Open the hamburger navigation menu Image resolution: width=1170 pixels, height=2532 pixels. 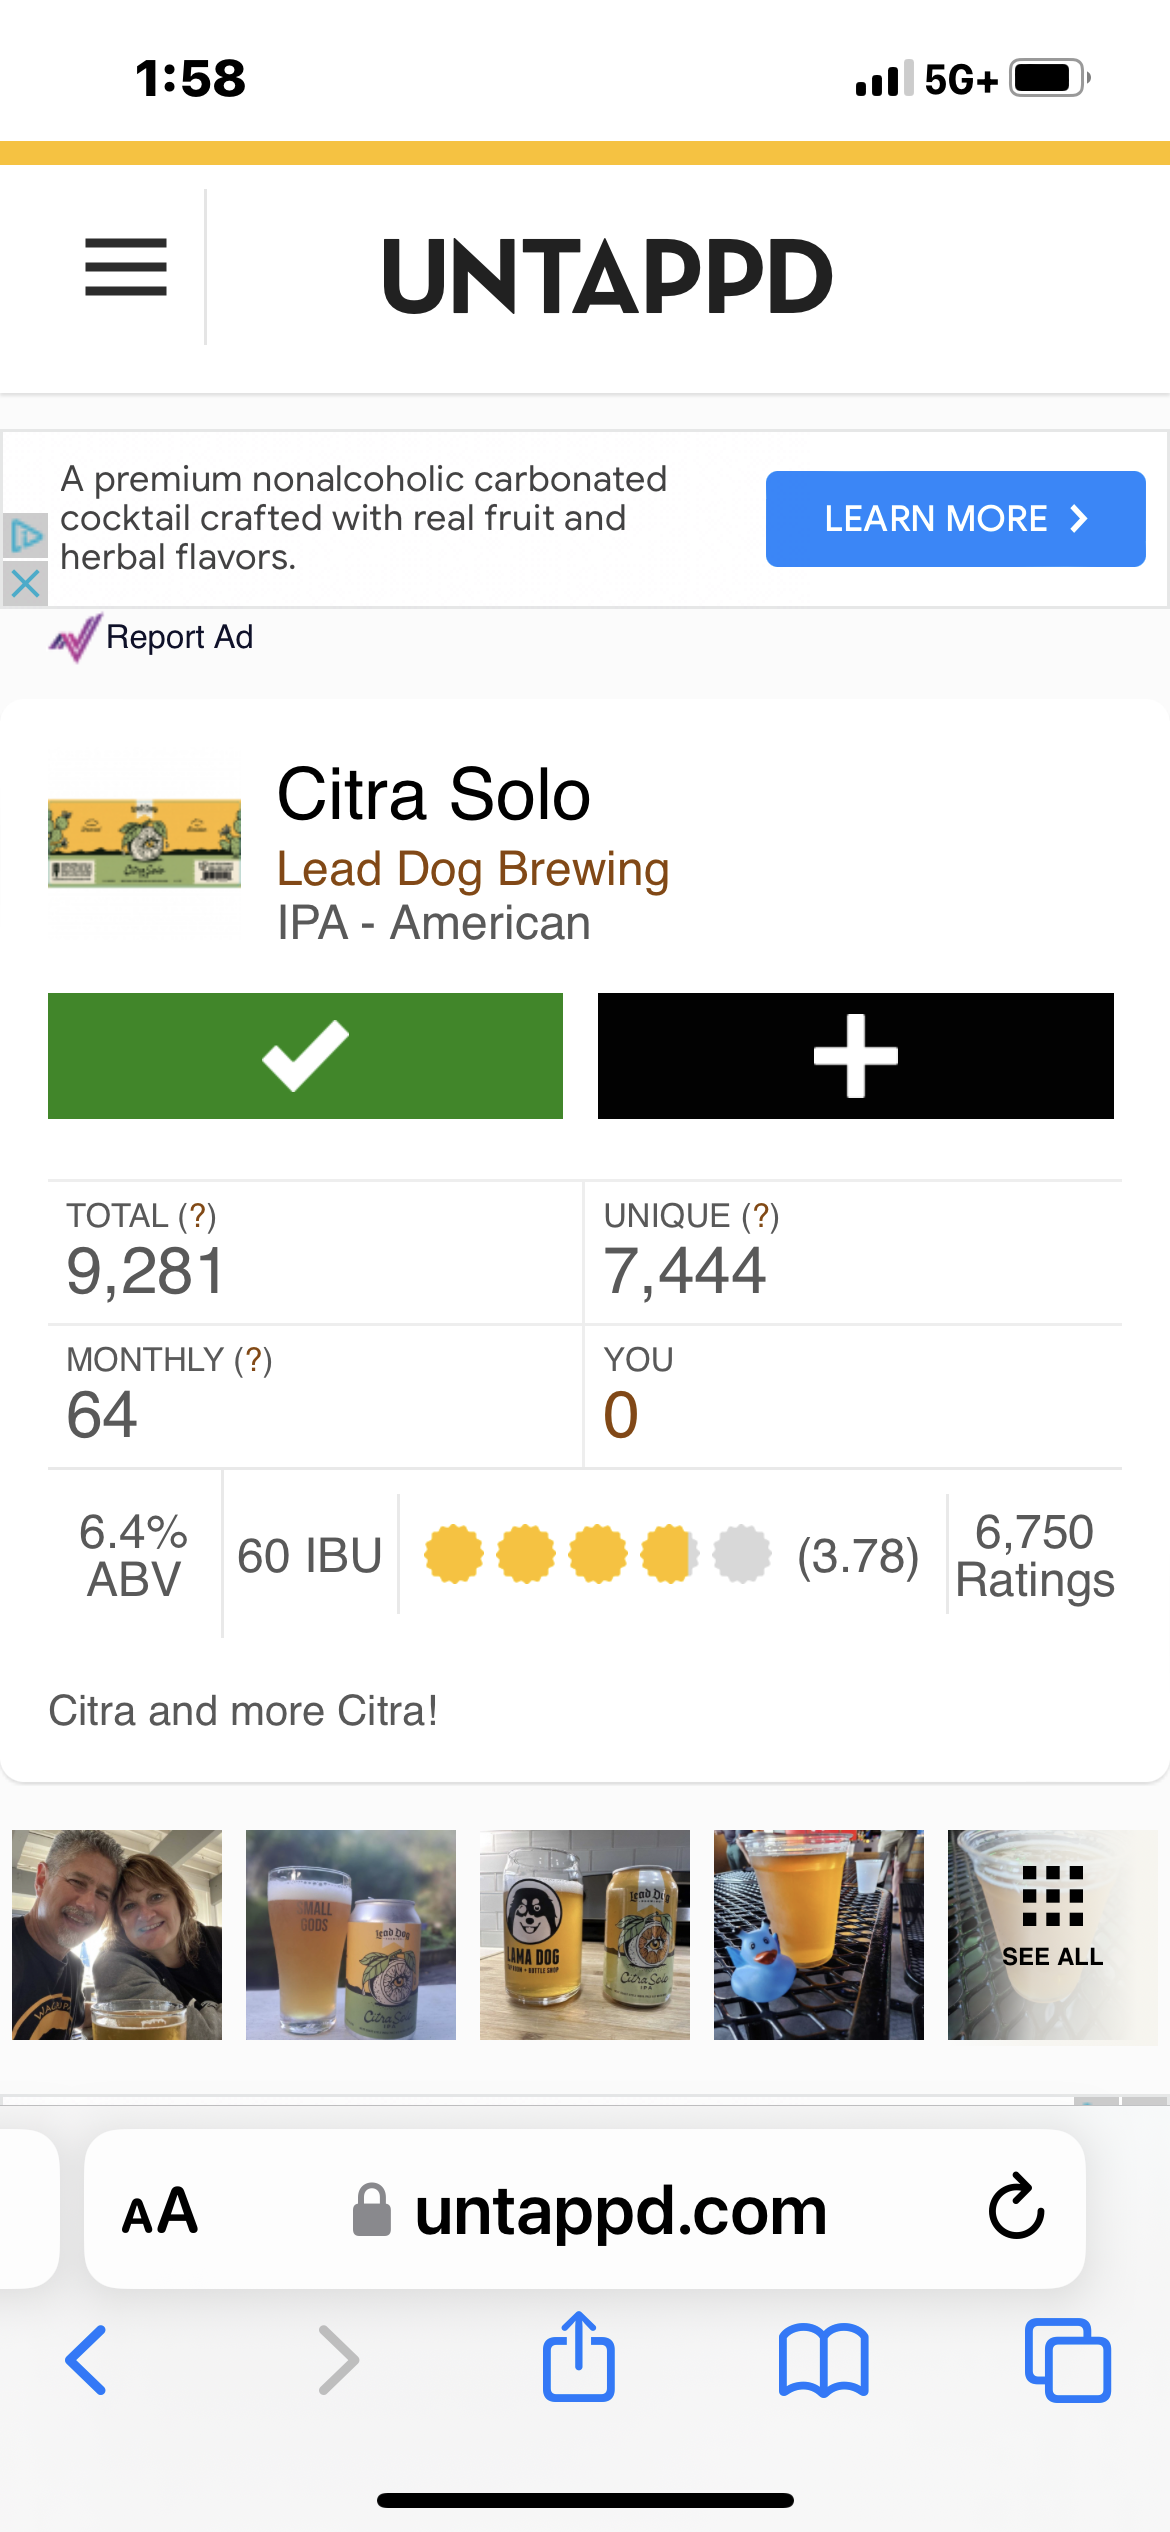tap(126, 268)
